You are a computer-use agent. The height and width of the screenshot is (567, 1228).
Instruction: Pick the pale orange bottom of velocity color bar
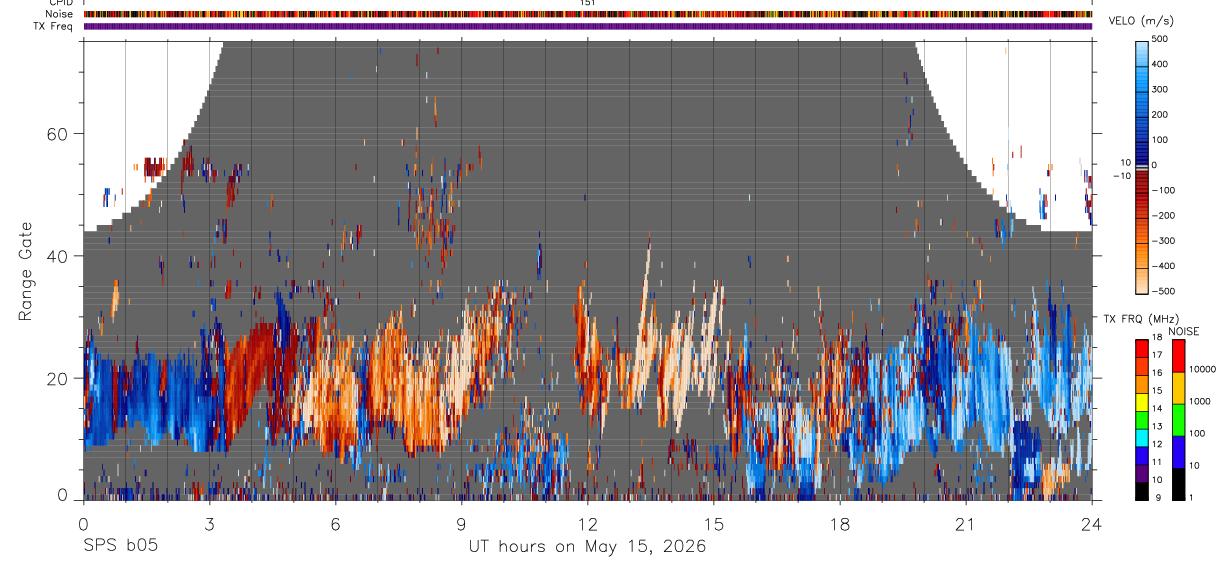click(x=1143, y=283)
